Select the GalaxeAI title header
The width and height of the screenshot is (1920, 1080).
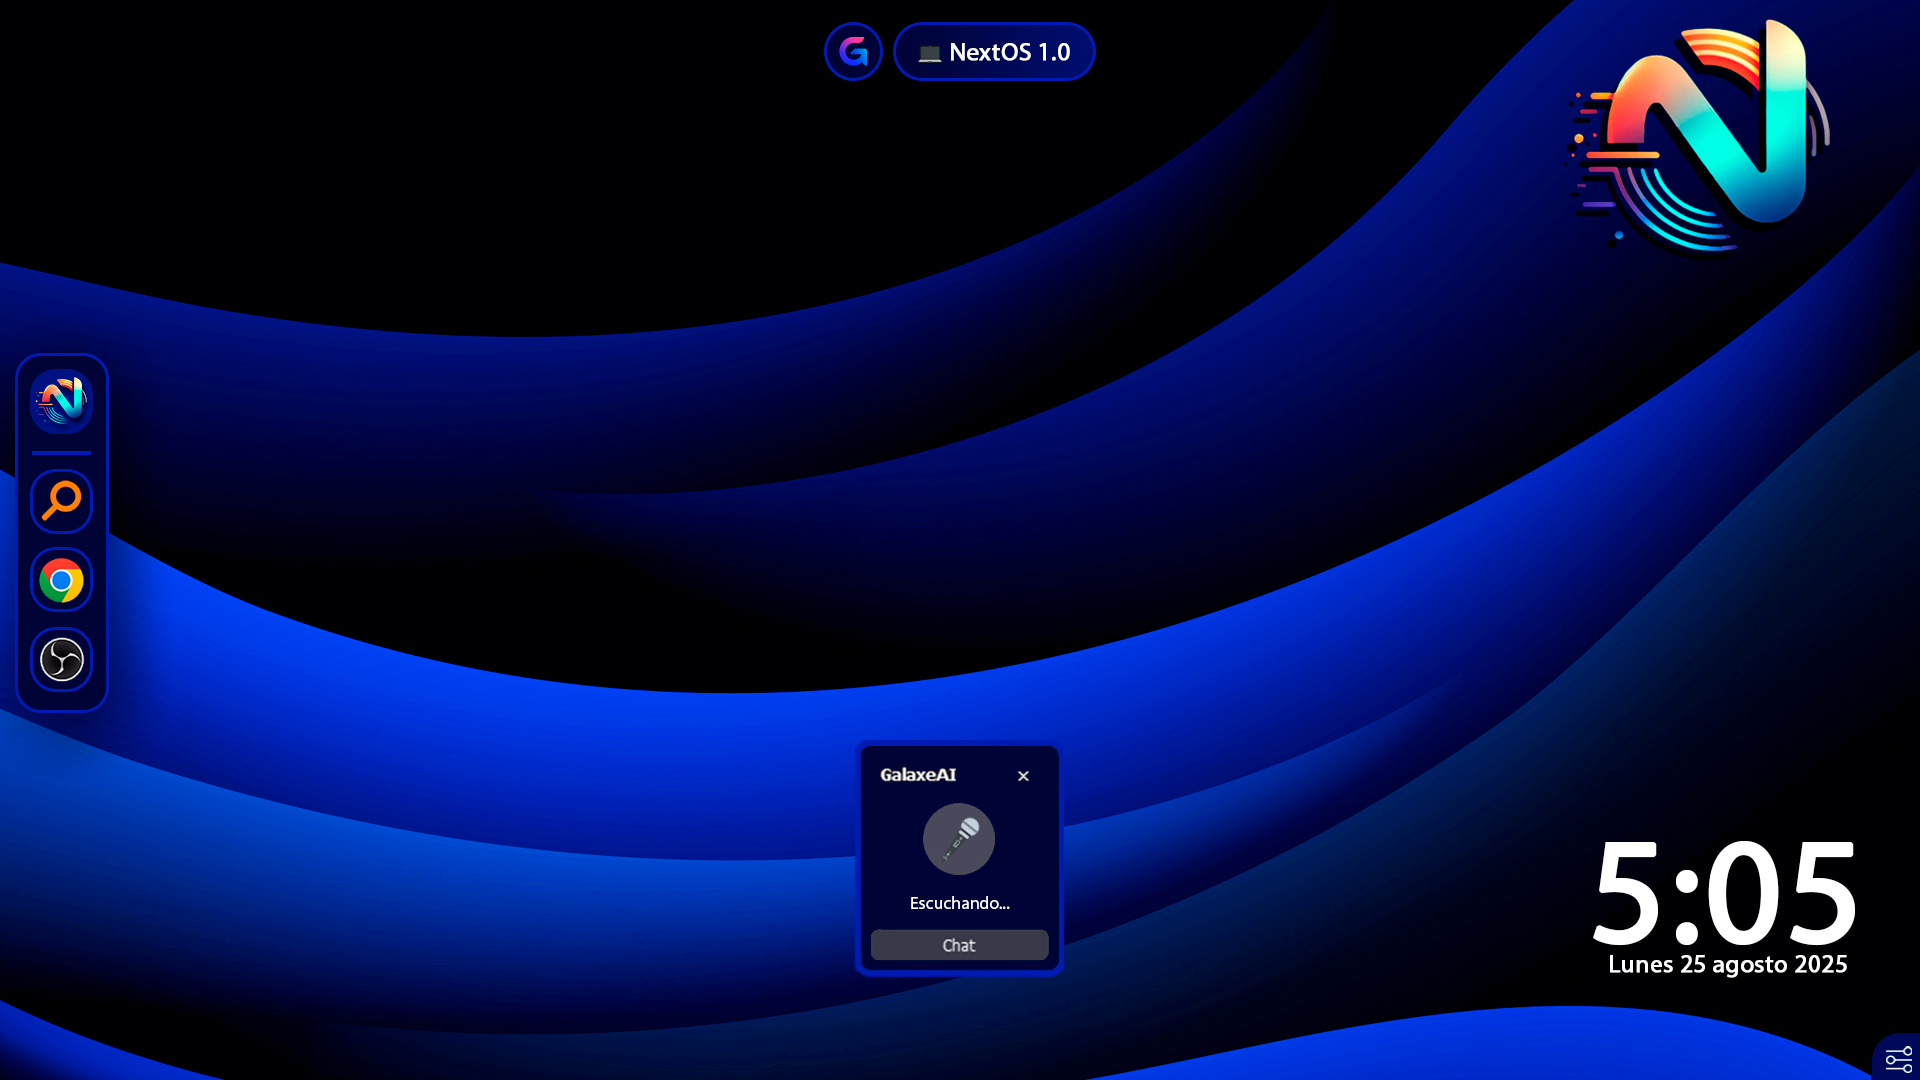917,774
